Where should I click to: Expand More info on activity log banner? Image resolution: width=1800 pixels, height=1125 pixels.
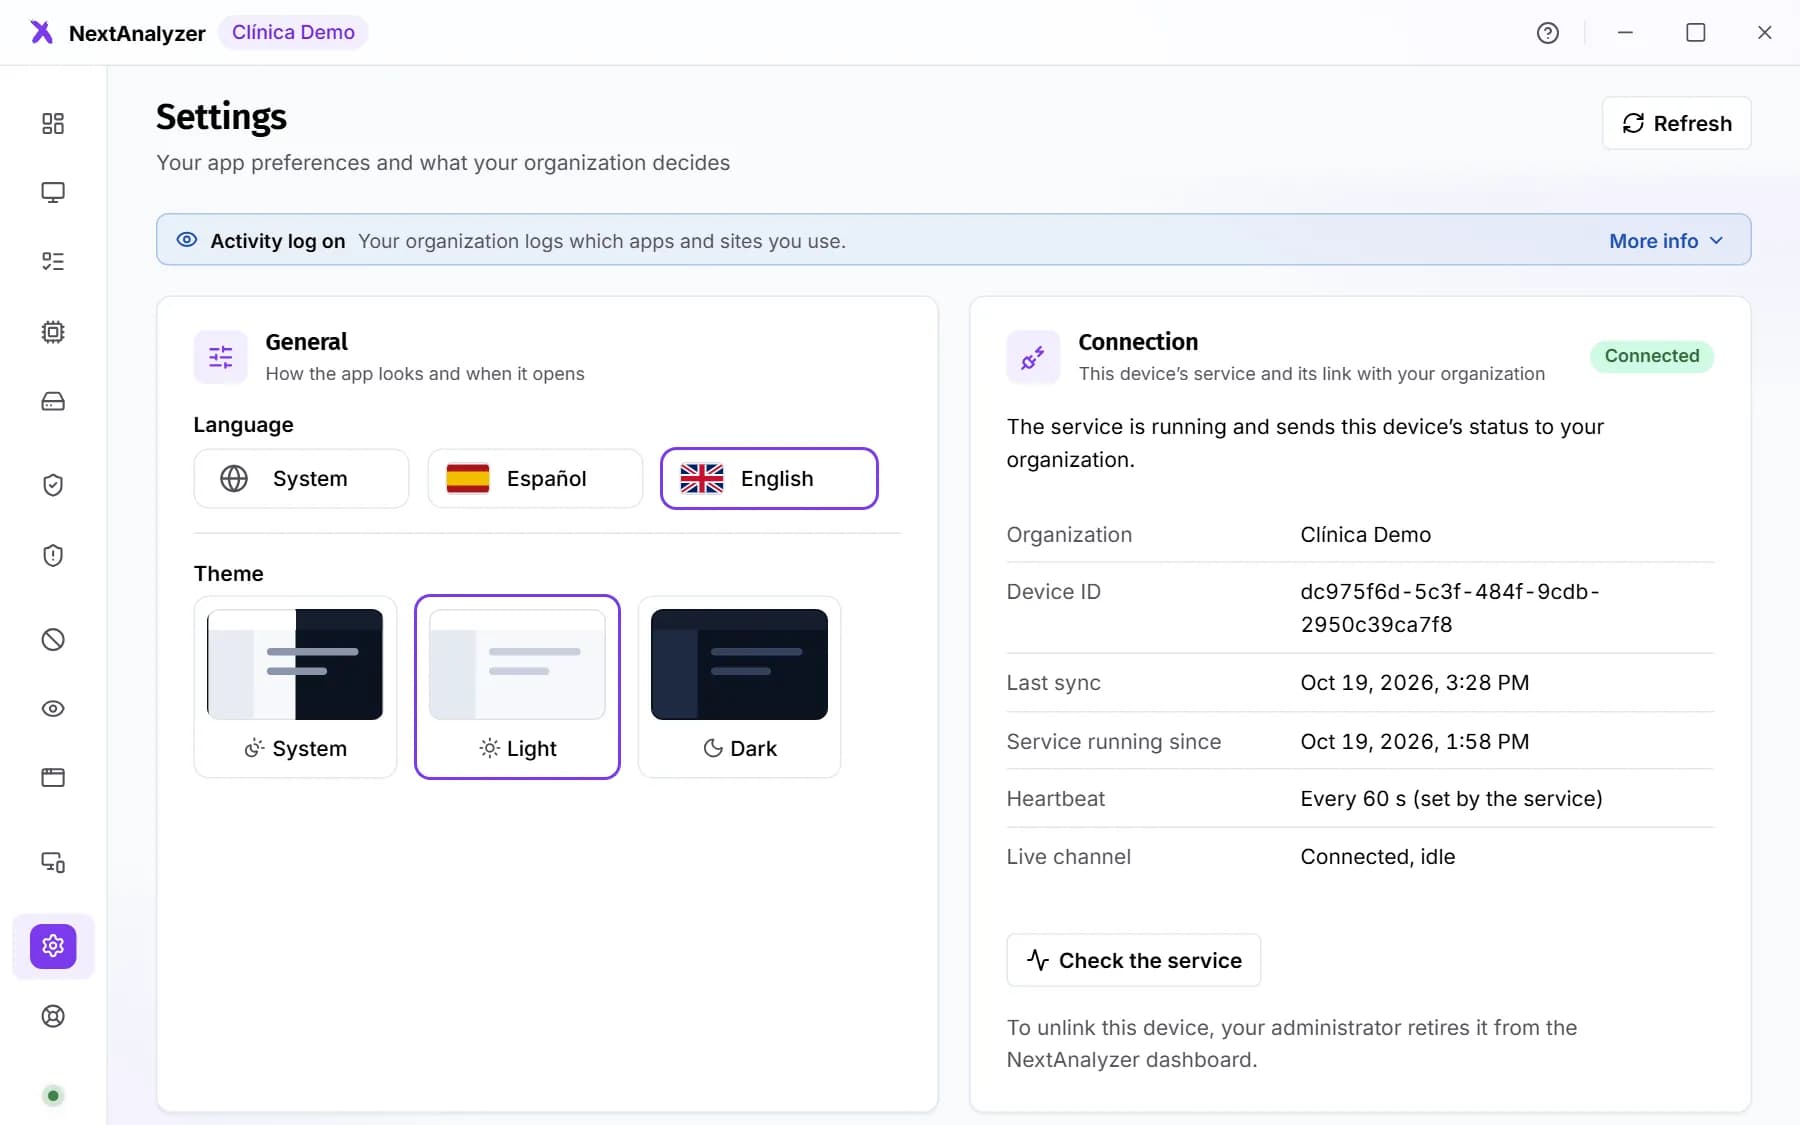[x=1666, y=241]
